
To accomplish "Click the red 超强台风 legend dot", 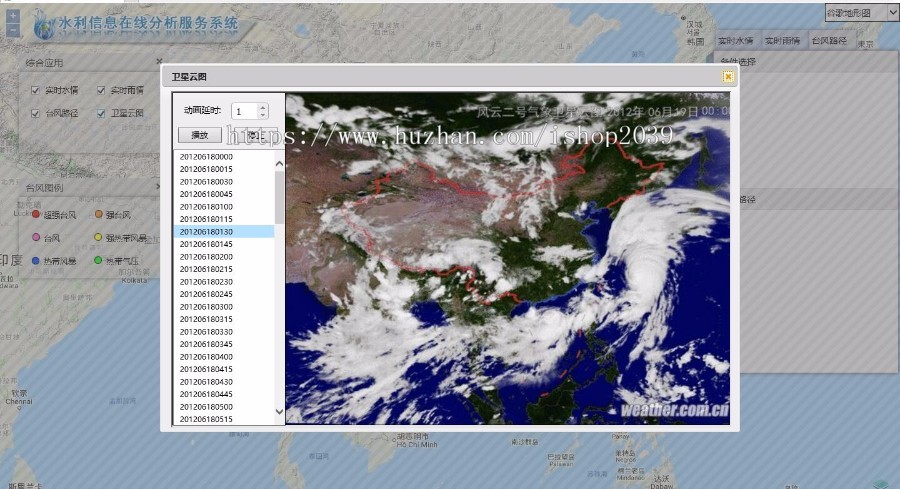I will pos(36,214).
